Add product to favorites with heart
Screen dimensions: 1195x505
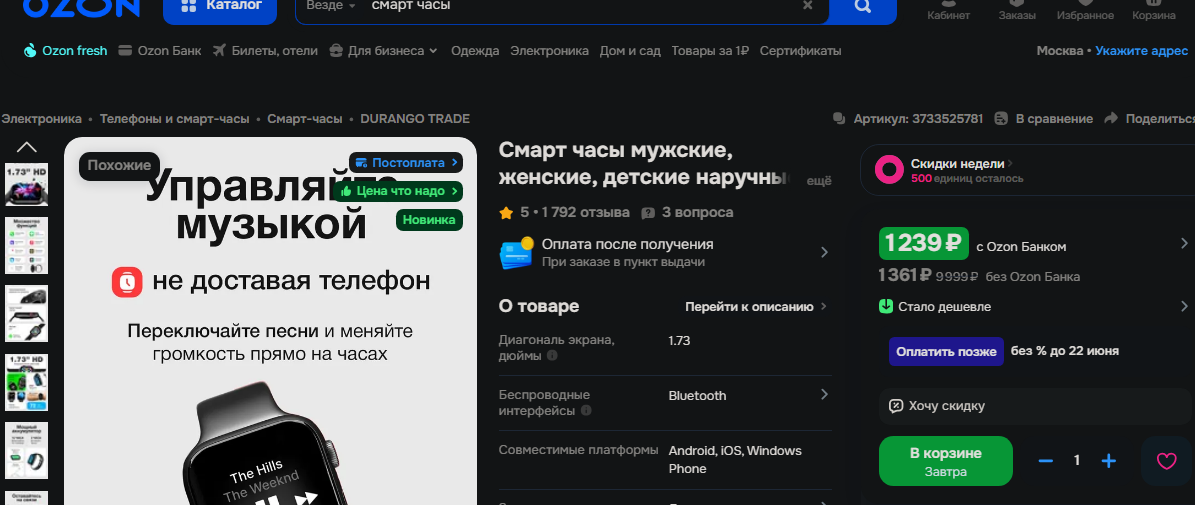coord(1166,461)
